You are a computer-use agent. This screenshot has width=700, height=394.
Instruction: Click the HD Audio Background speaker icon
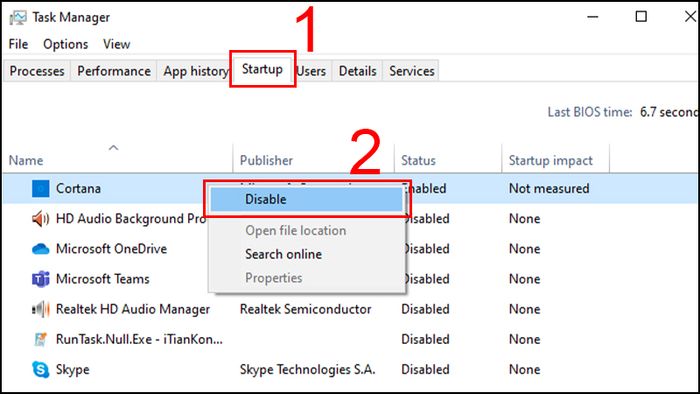tap(41, 219)
